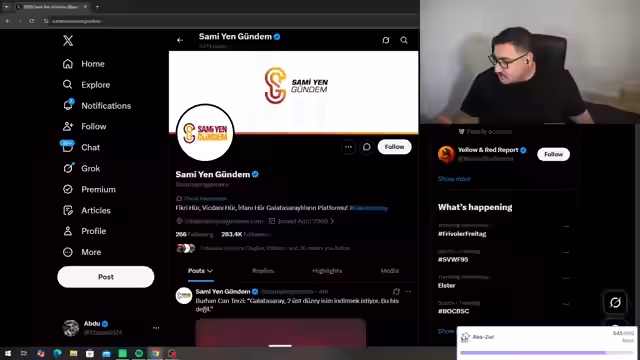640x360 pixels.
Task: Click post author avatar in the feed
Action: pyautogui.click(x=184, y=296)
